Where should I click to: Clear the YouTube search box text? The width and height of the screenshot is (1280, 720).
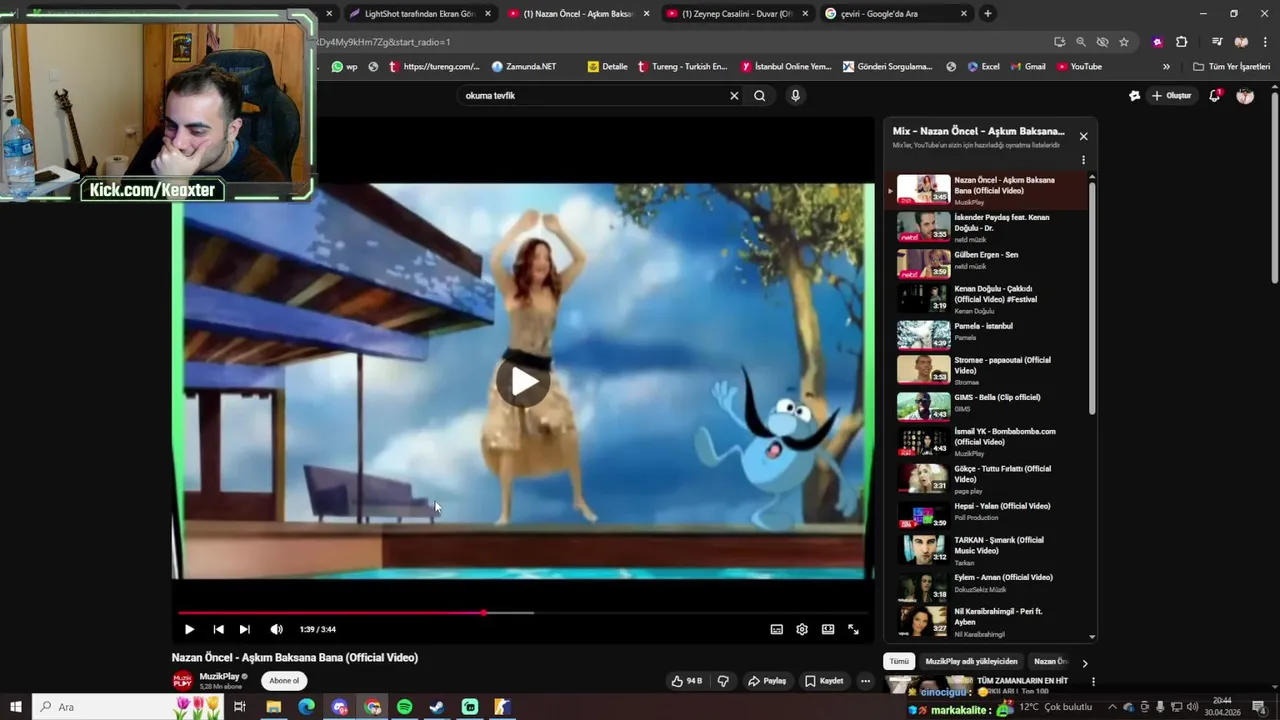pos(734,96)
